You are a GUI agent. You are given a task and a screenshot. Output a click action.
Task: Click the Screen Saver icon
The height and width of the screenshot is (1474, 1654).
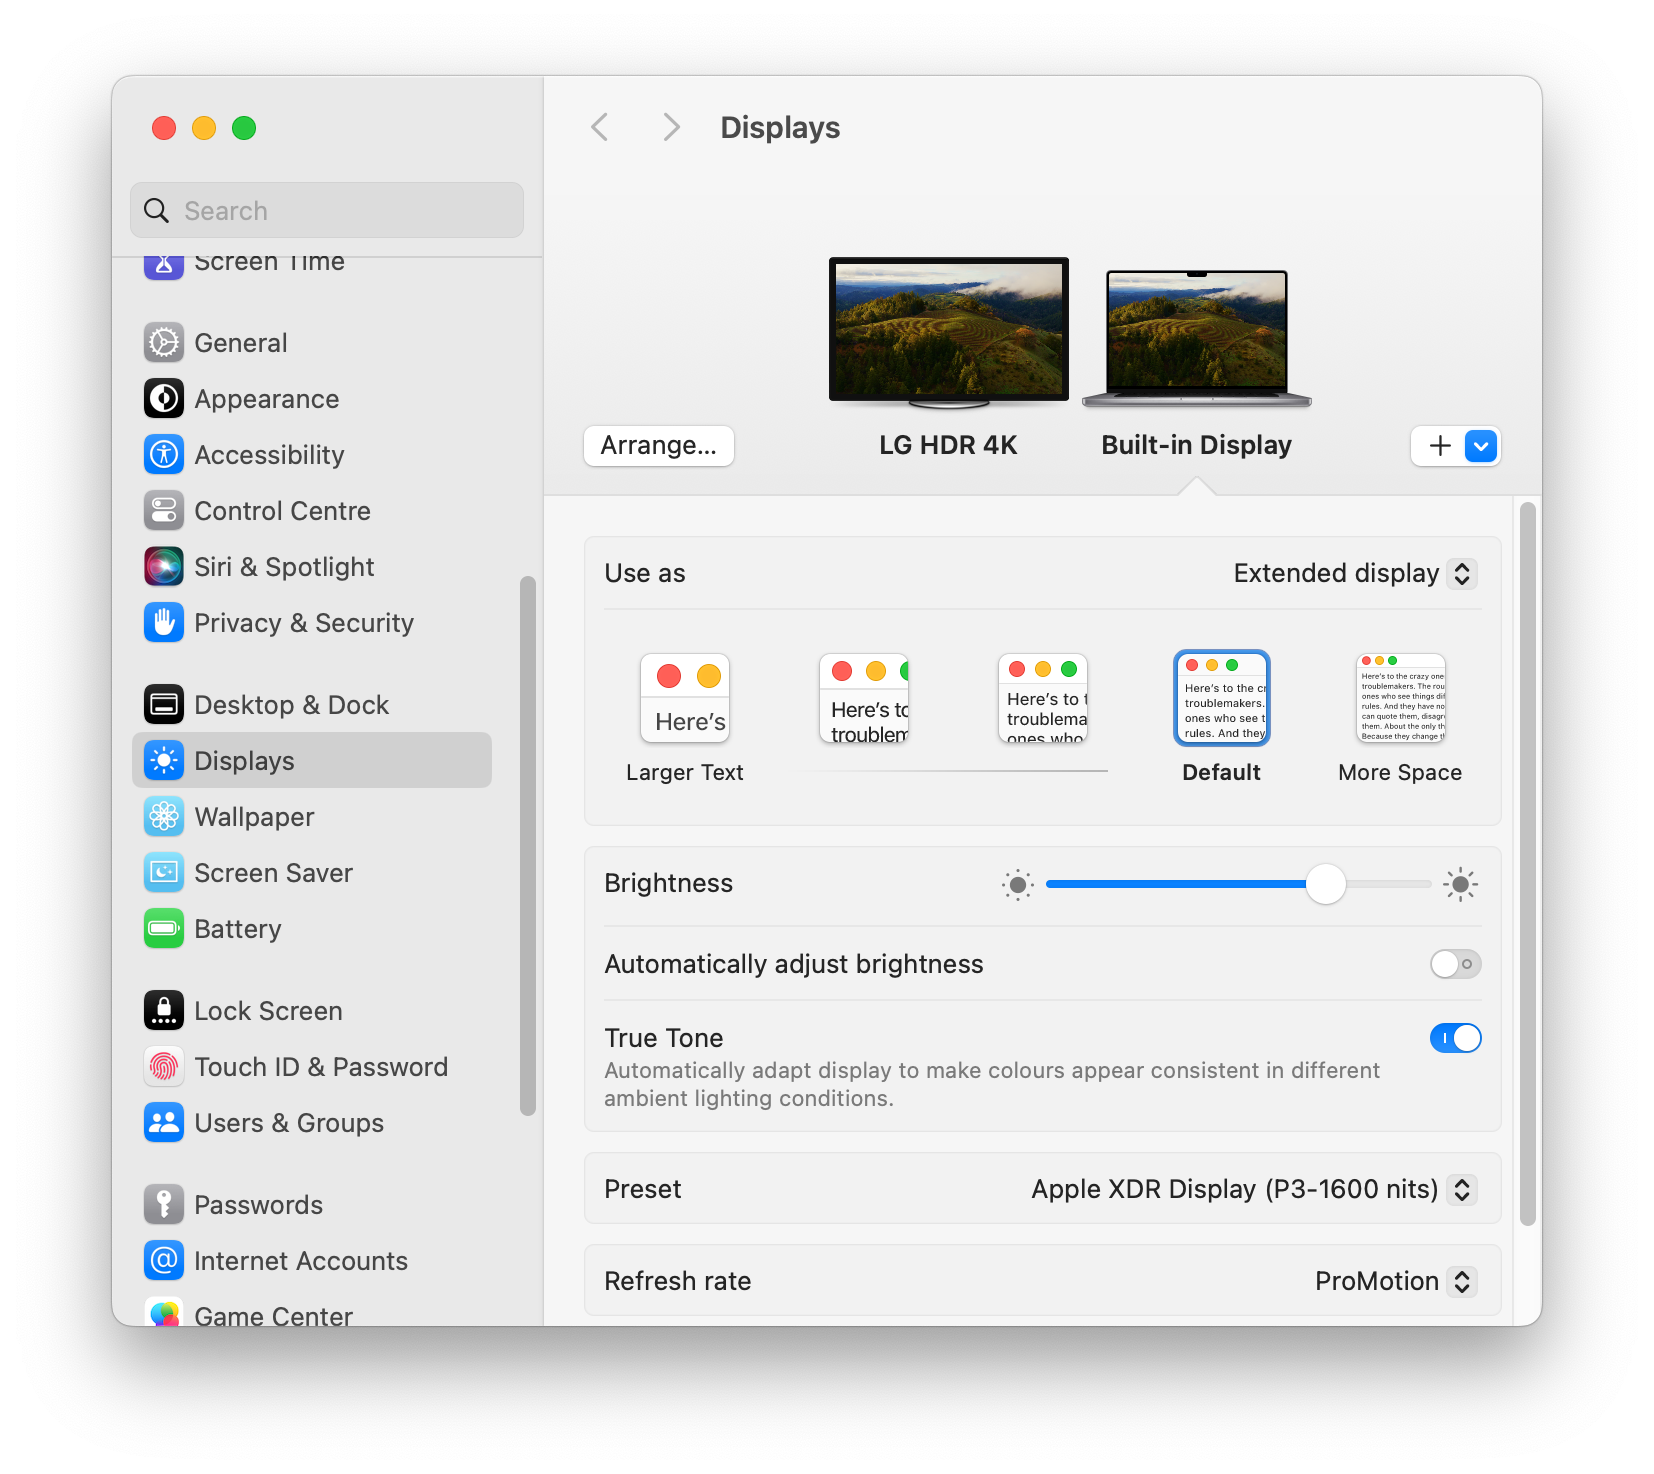pyautogui.click(x=164, y=873)
